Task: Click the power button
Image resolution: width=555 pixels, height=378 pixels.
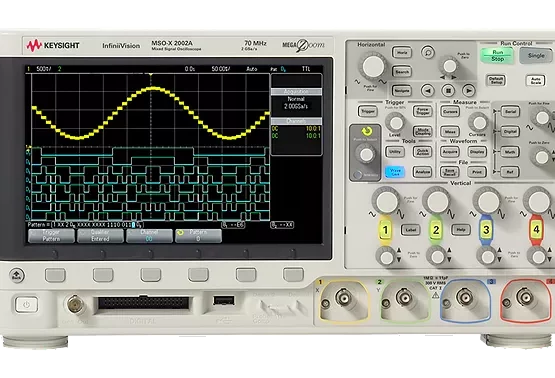Action: (x=26, y=304)
